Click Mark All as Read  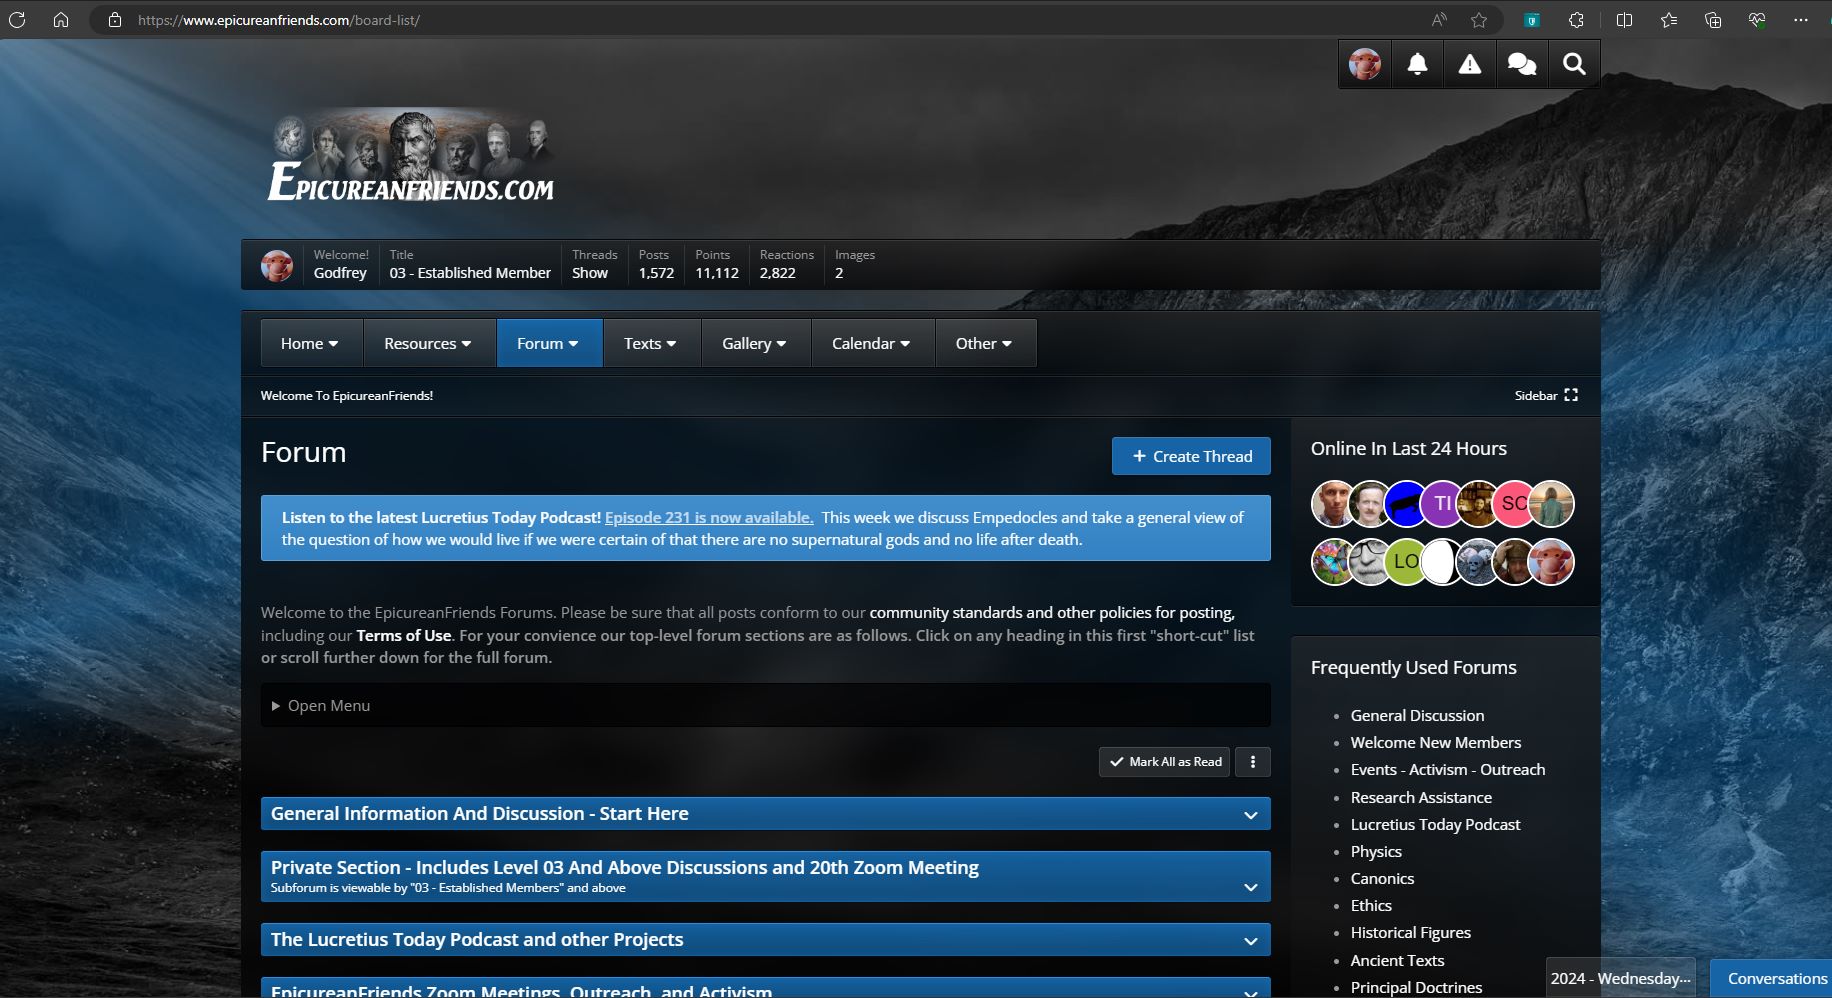[x=1165, y=762]
